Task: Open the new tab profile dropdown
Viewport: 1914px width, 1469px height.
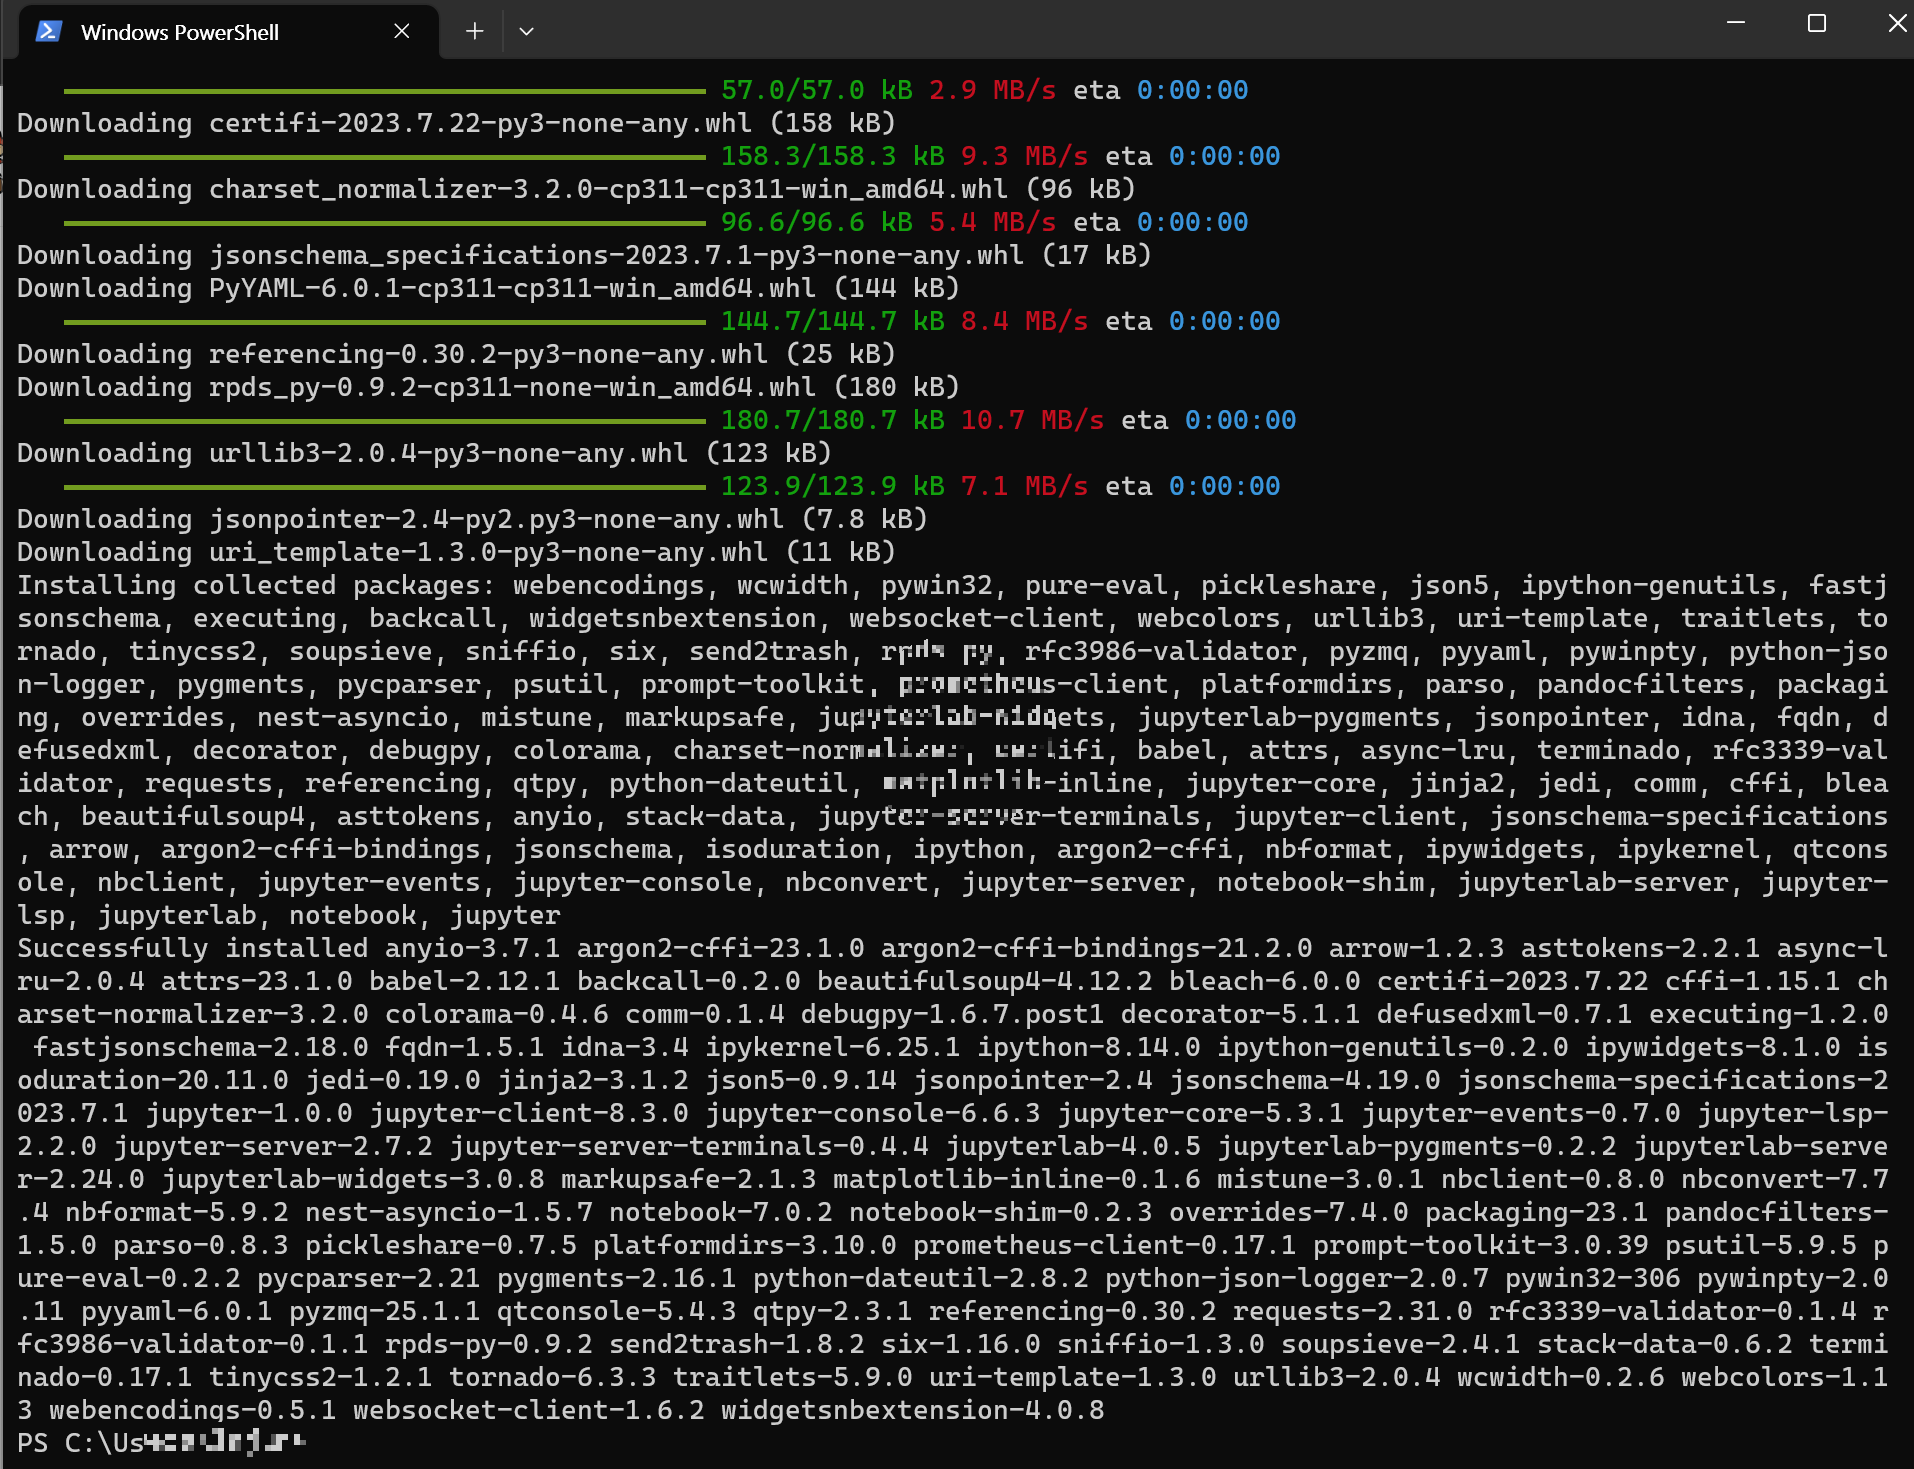Action: click(x=526, y=32)
